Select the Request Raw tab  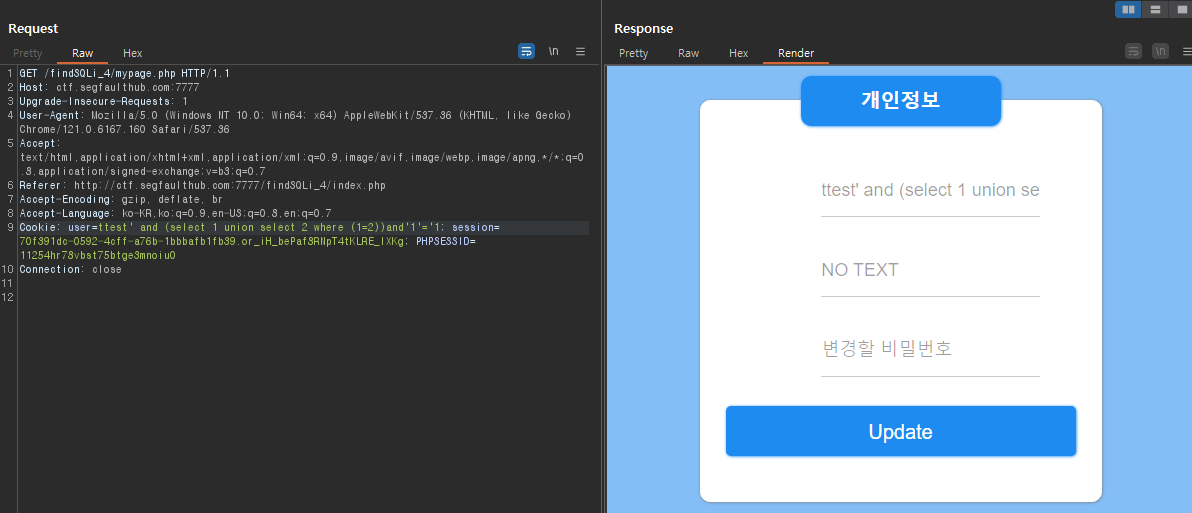click(x=83, y=53)
